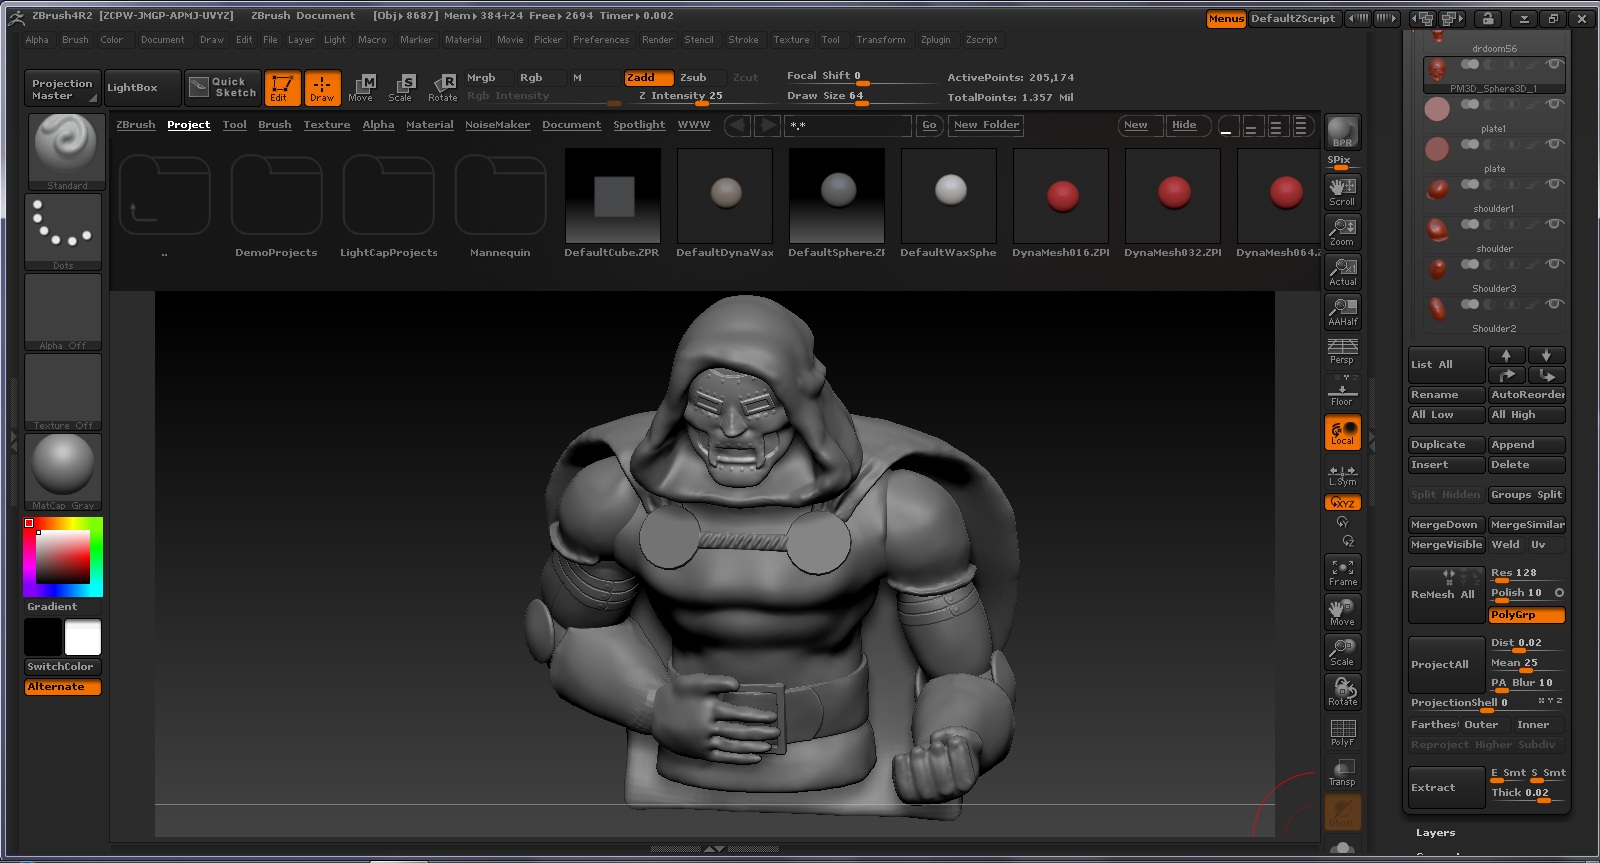Turn off the Zadd mode
Screen dimensions: 1600x863
coord(648,77)
